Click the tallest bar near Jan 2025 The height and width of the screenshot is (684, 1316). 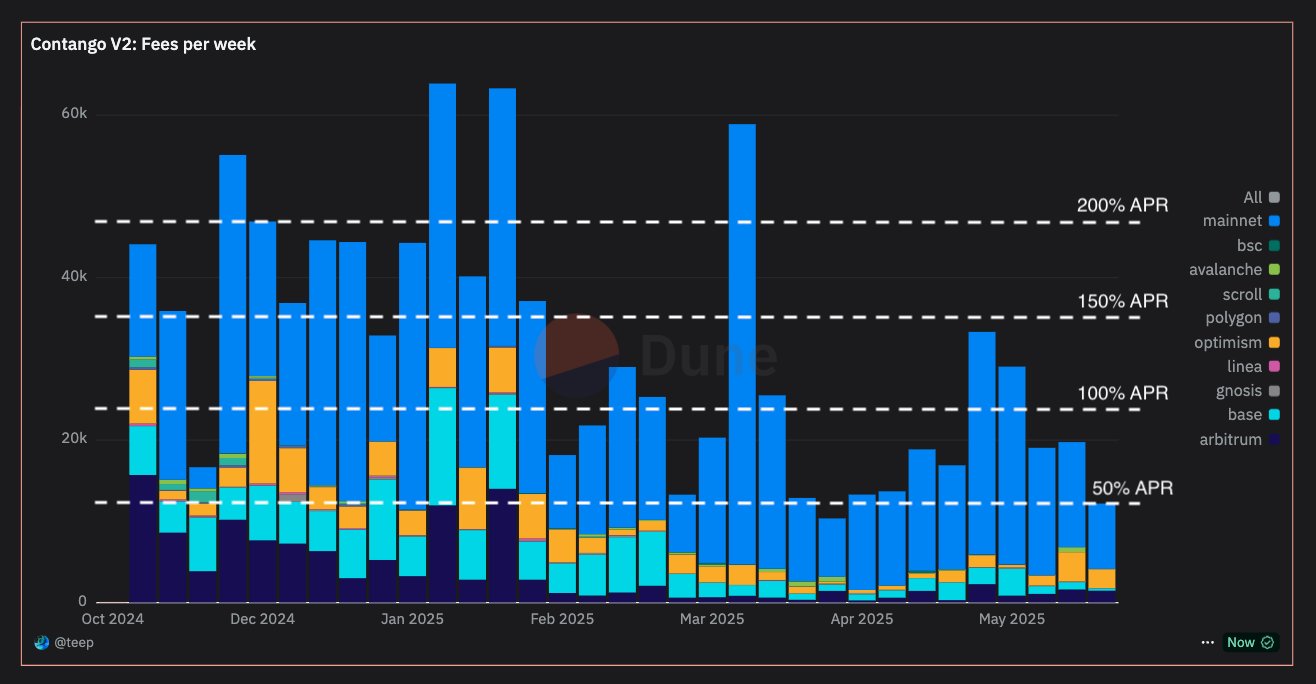coord(442,342)
